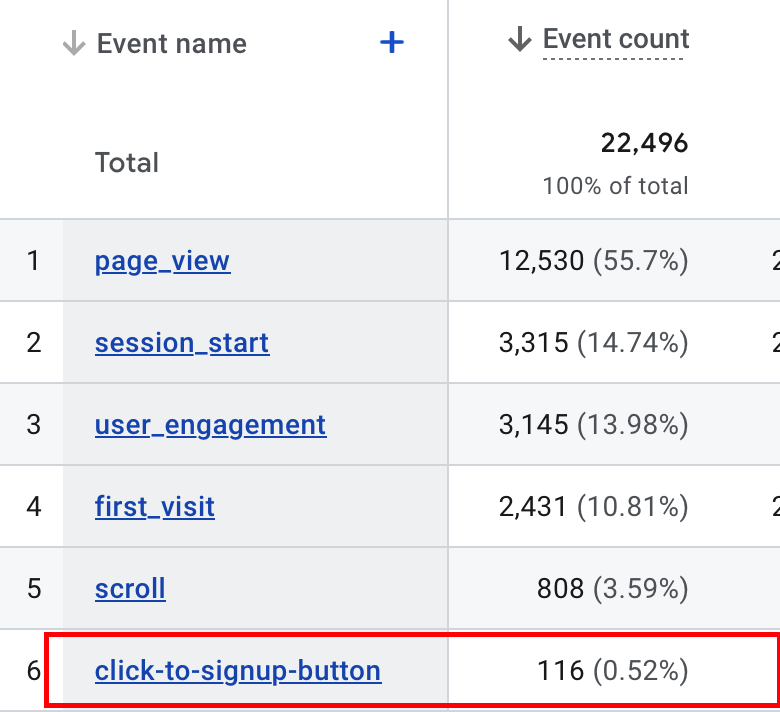Open the user_engagement event link
Viewport: 780px width, 712px height.
click(x=210, y=424)
